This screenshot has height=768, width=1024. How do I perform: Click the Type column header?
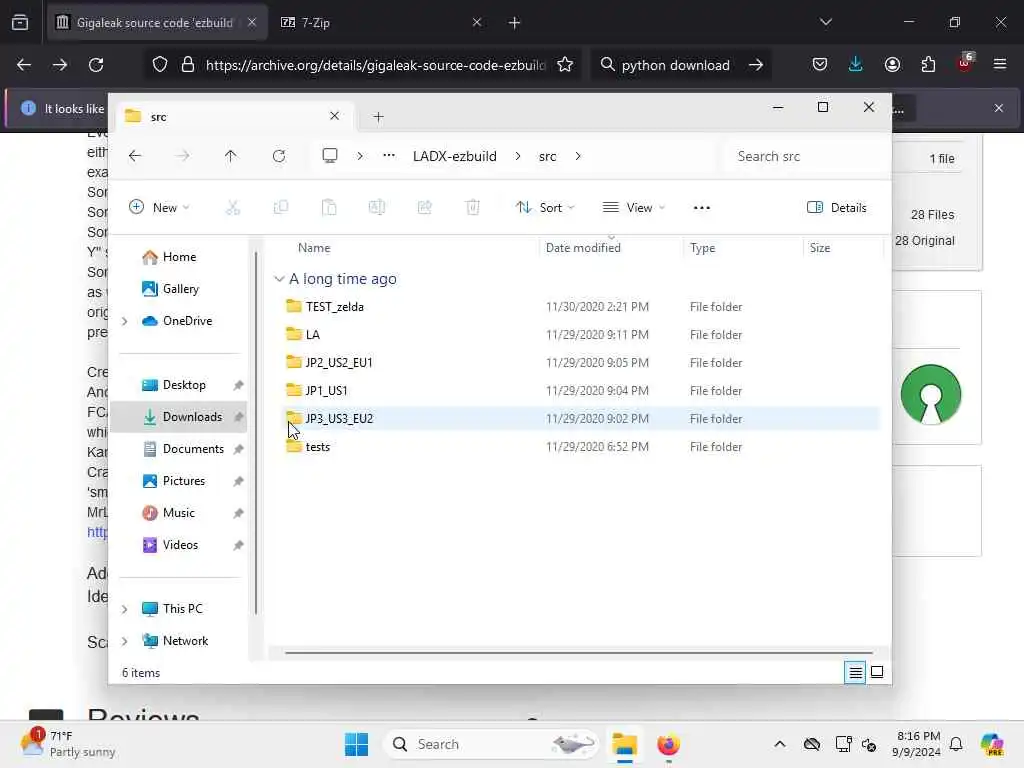pyautogui.click(x=703, y=248)
